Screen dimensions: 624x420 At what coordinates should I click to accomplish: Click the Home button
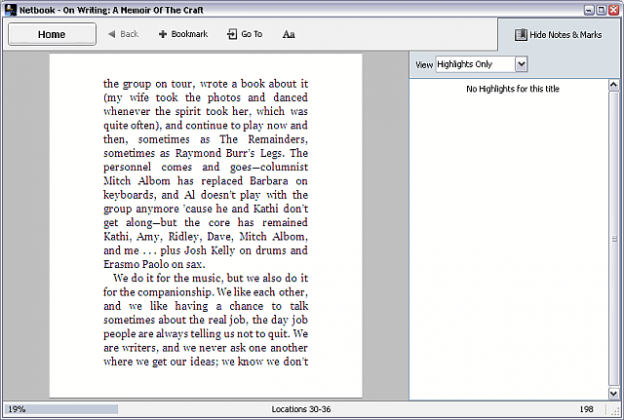pyautogui.click(x=52, y=34)
